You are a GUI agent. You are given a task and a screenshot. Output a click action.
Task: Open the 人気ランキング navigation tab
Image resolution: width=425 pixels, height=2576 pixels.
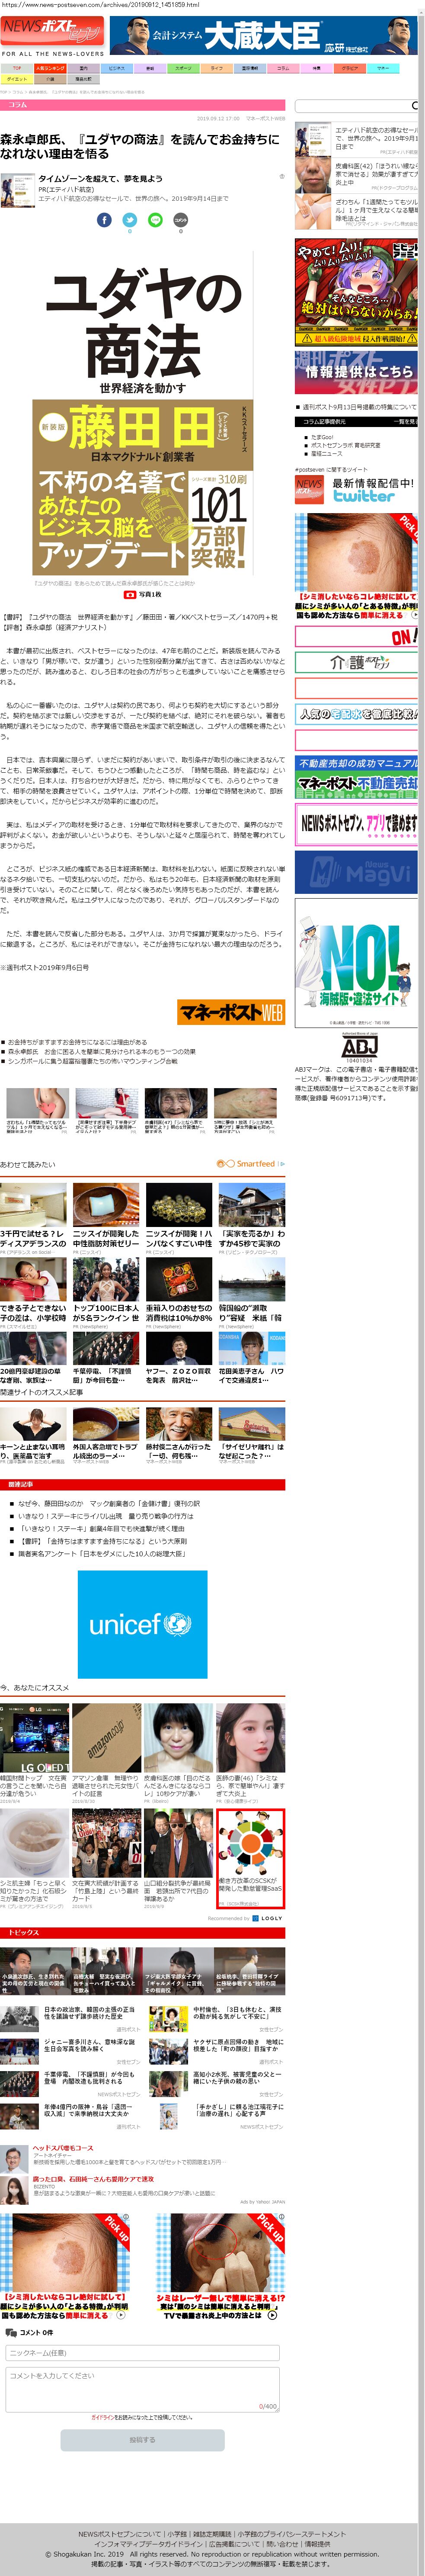(50, 69)
